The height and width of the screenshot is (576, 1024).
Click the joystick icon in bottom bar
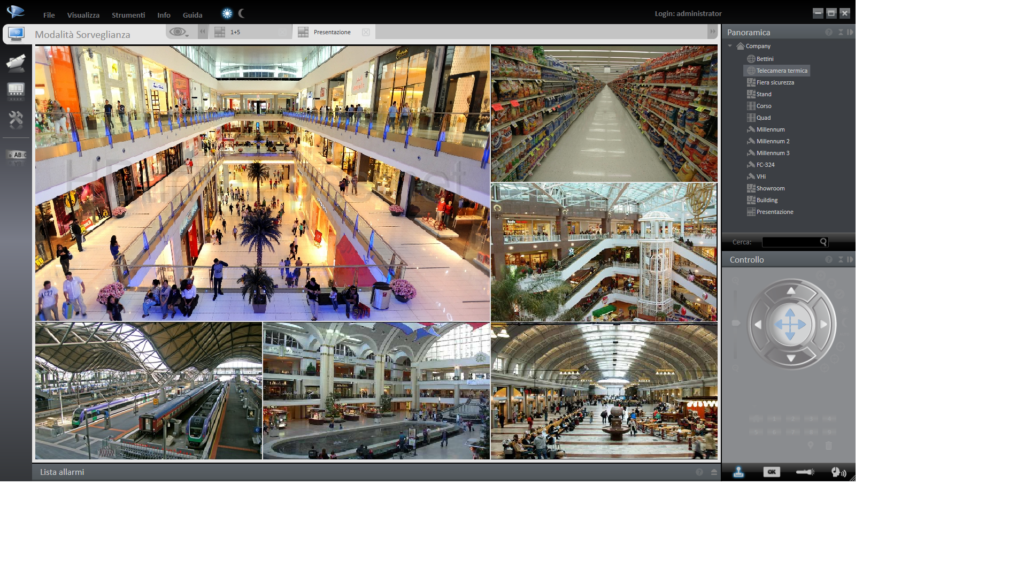[738, 472]
